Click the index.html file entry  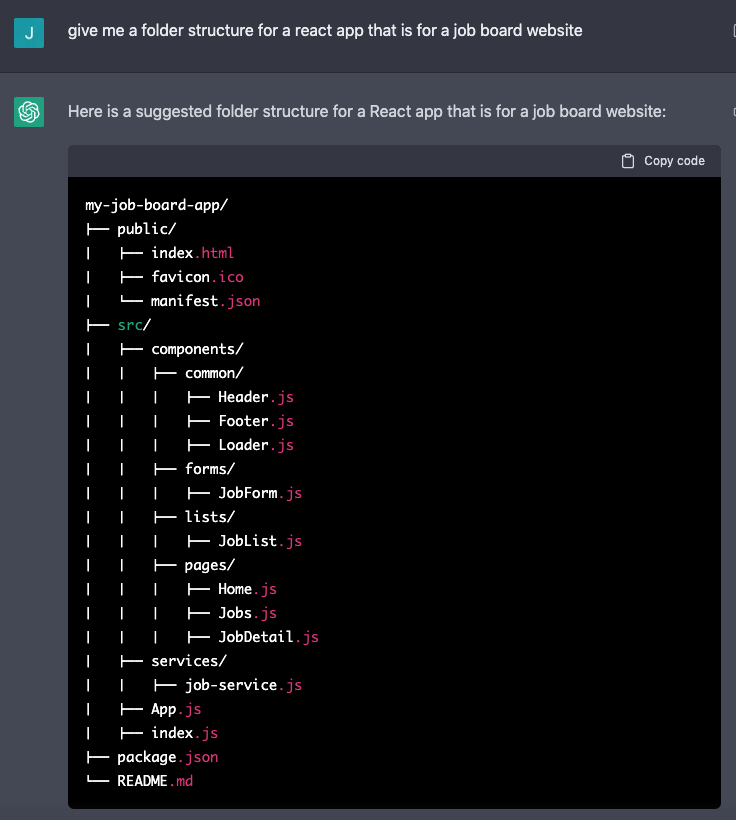click(192, 253)
